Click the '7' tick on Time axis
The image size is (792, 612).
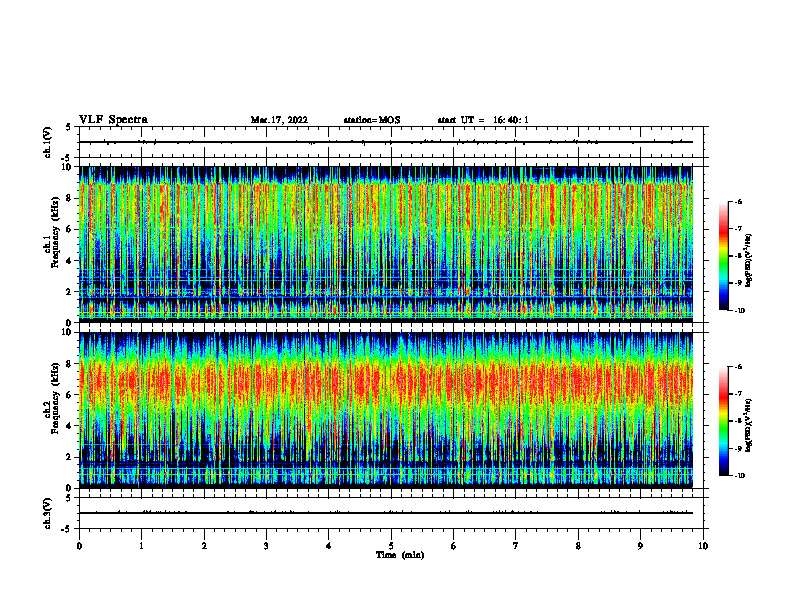pos(516,546)
